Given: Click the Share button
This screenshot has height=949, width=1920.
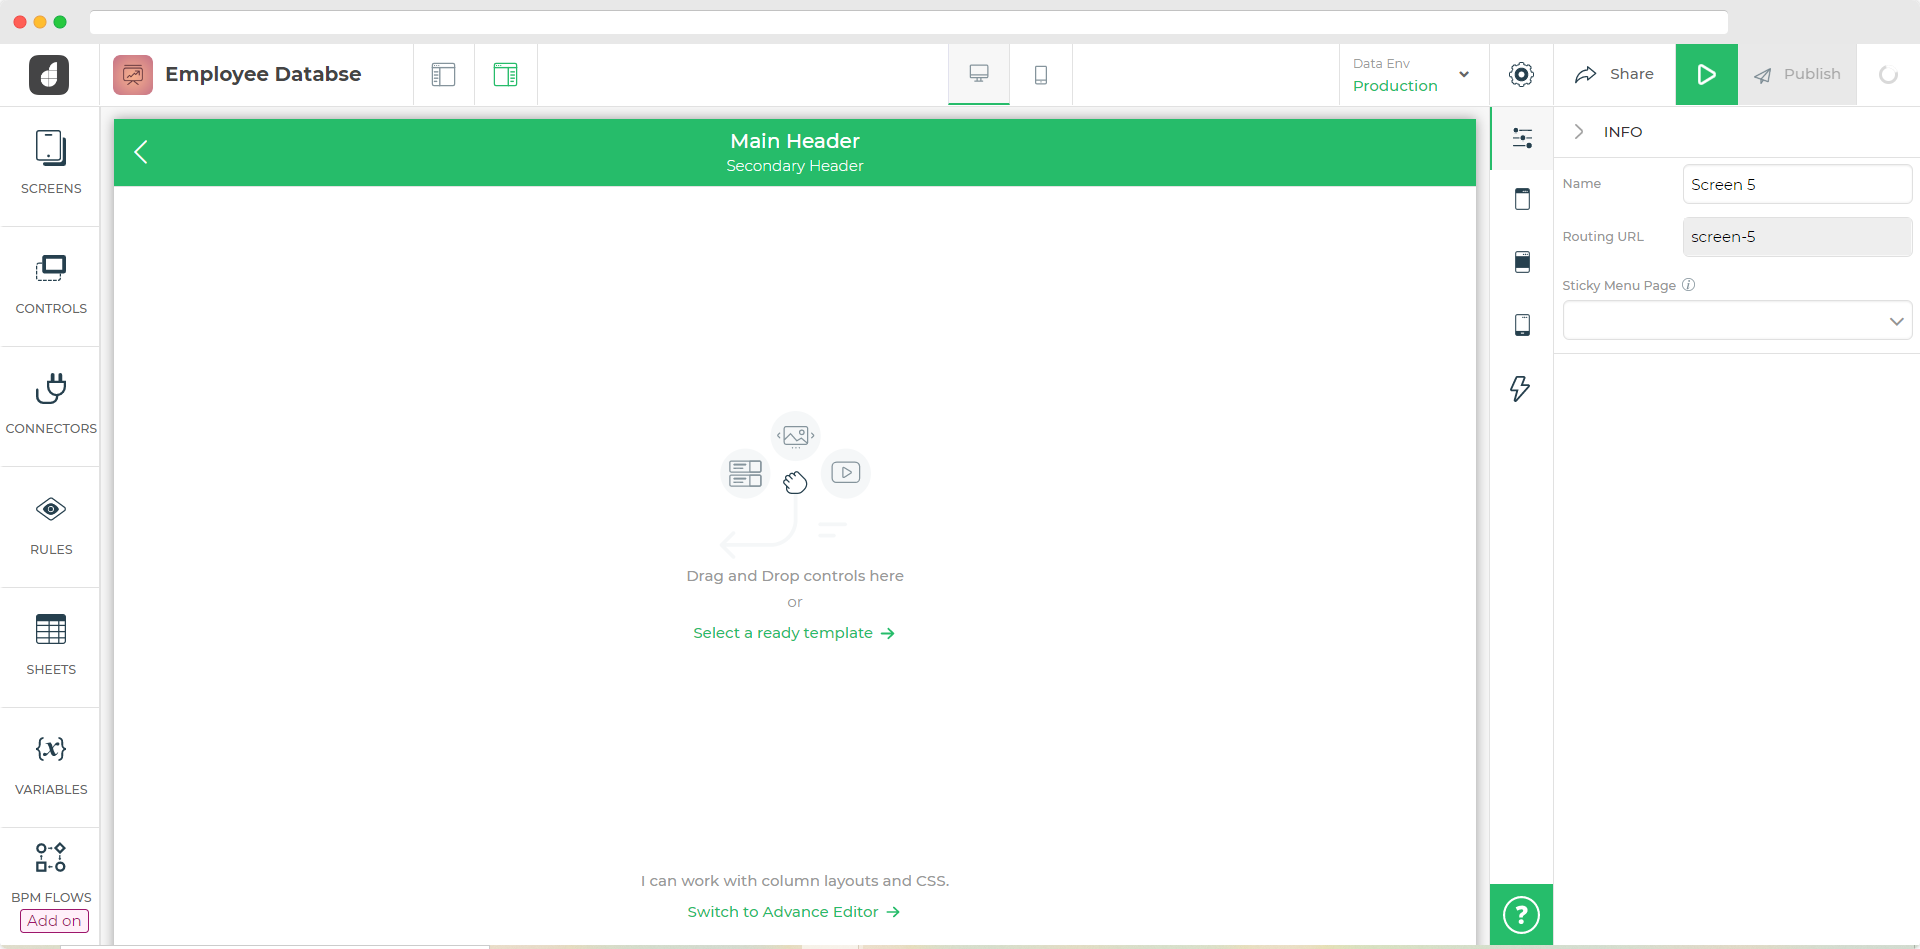Looking at the screenshot, I should pos(1614,75).
